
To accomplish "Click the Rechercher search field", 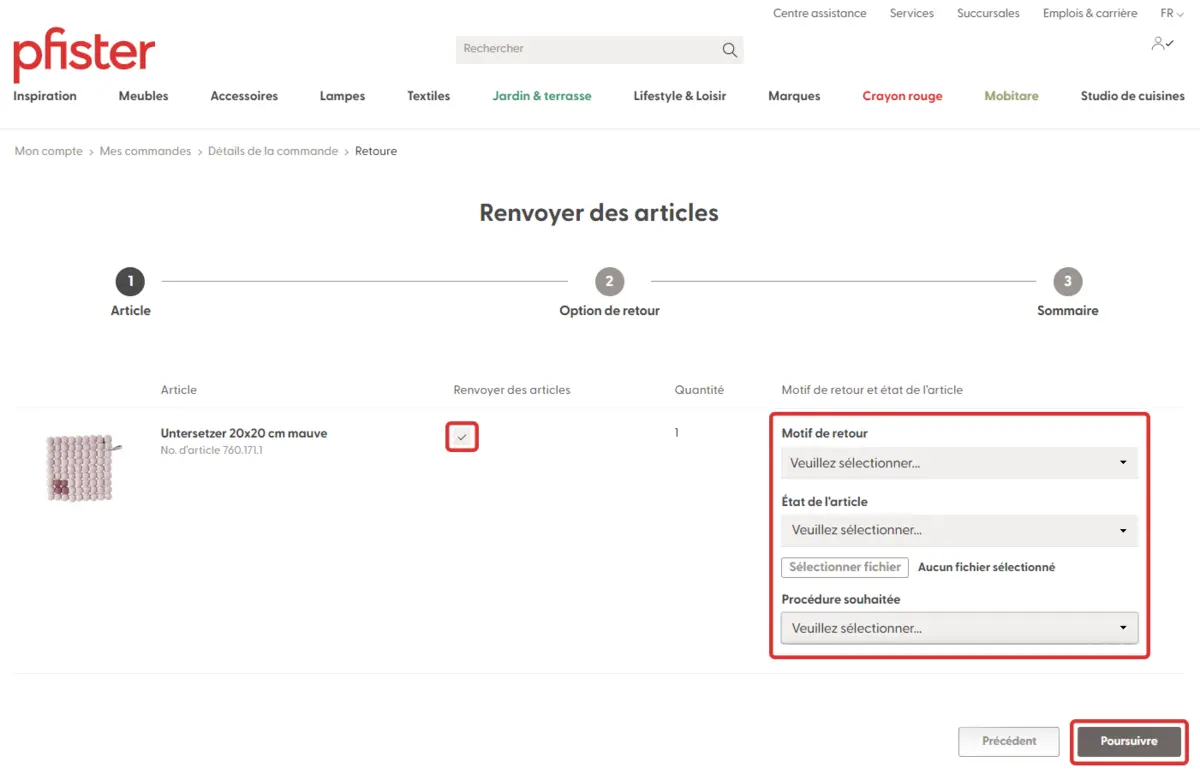I will pyautogui.click(x=585, y=49).
